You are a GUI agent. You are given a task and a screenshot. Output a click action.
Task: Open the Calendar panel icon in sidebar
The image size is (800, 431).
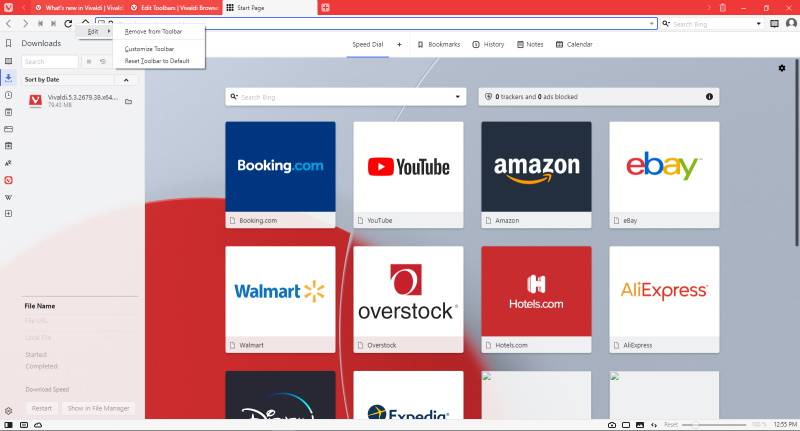8,146
